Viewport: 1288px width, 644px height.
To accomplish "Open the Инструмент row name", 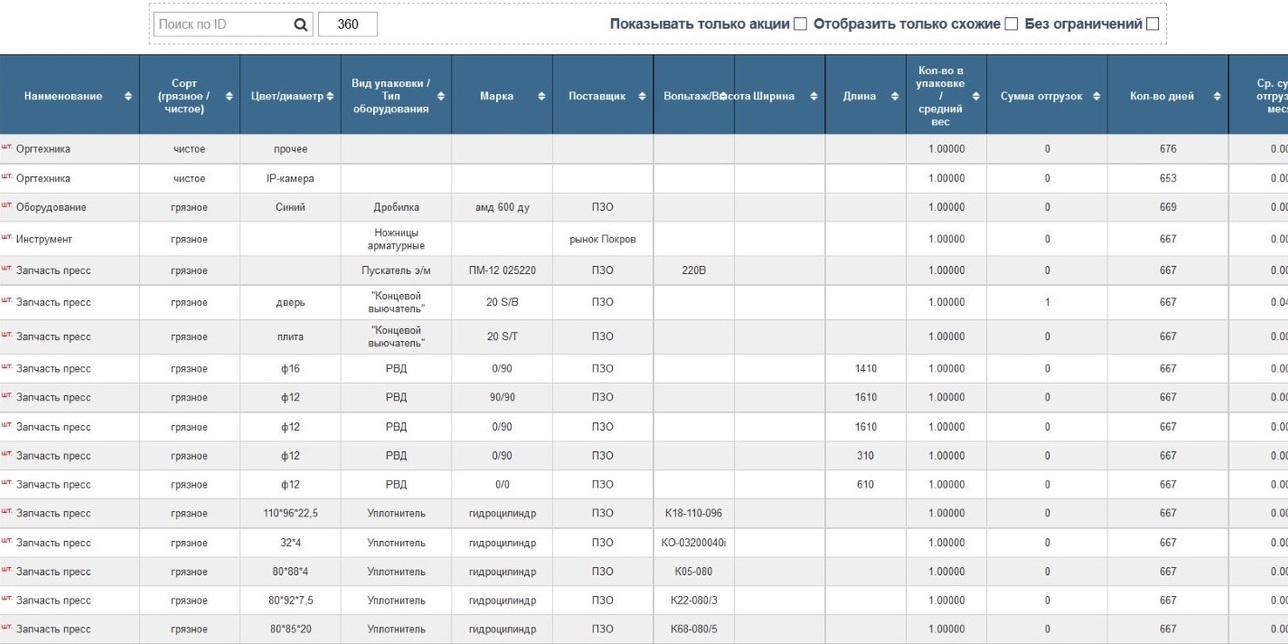I will 44,239.
